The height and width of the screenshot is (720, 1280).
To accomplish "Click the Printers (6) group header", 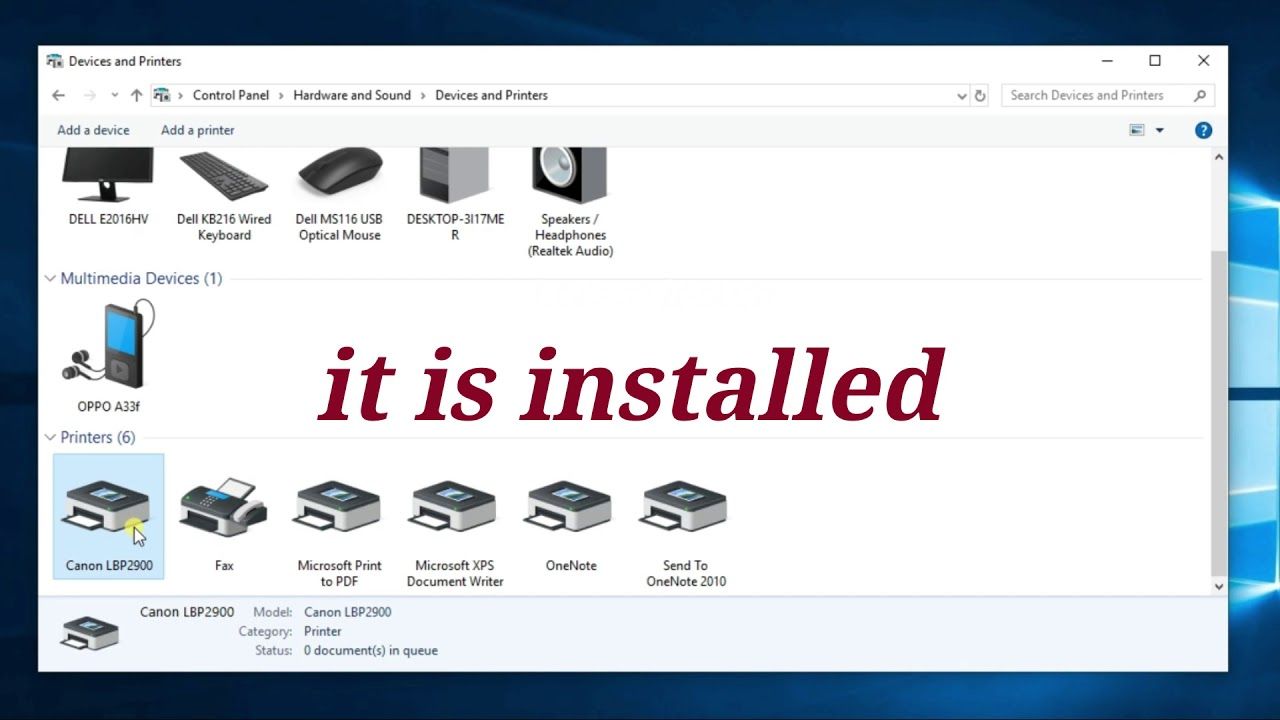I will coord(98,438).
